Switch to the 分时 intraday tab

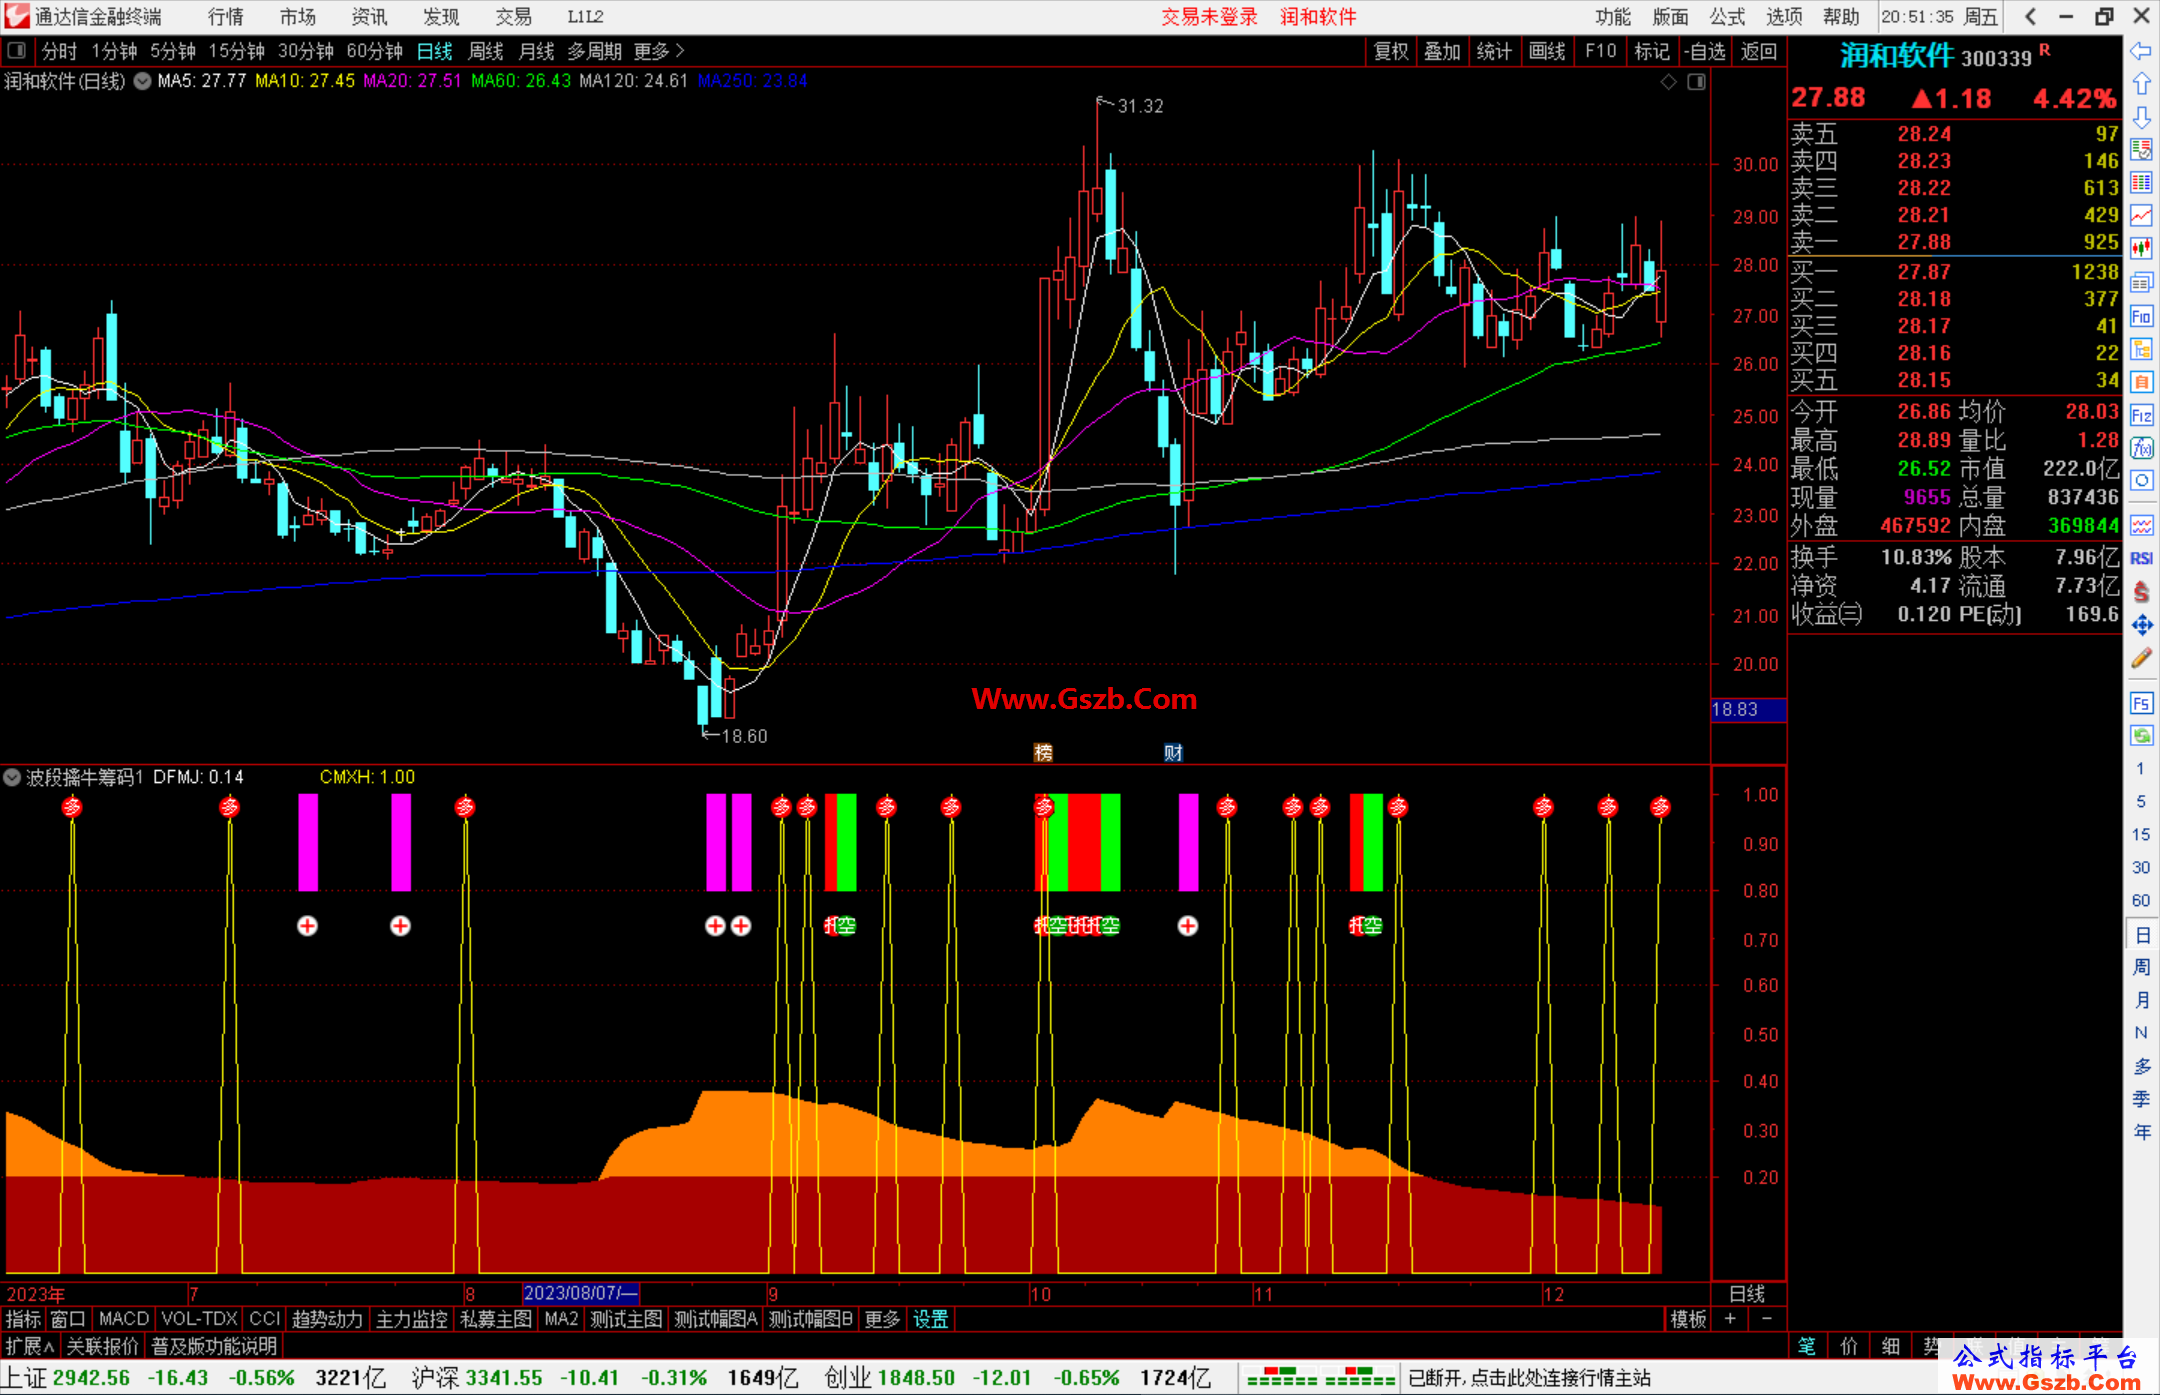click(59, 51)
